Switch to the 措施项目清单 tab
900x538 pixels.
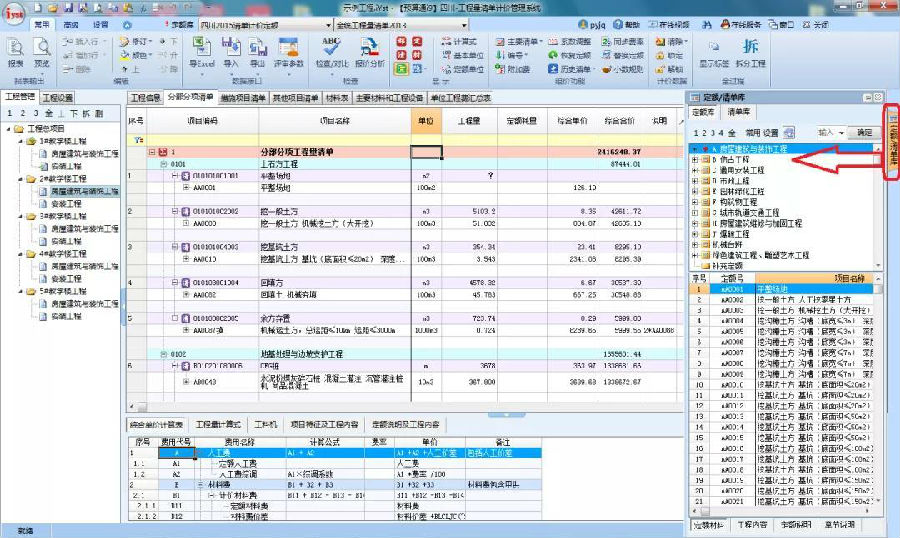click(242, 97)
